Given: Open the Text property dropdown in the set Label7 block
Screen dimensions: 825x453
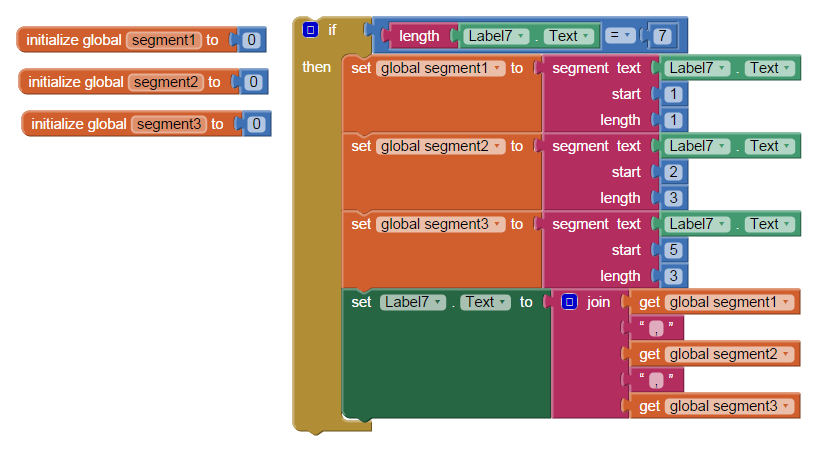Looking at the screenshot, I should pos(486,302).
